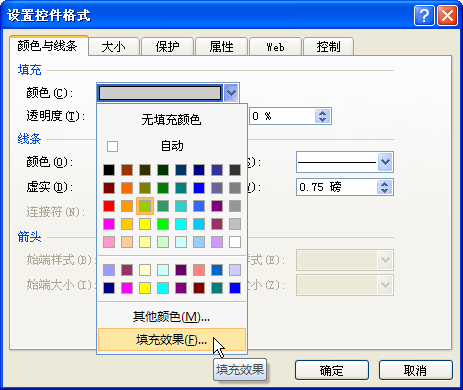Pick the purple swatch in third row
The image size is (463, 390).
pyautogui.click(x=217, y=206)
